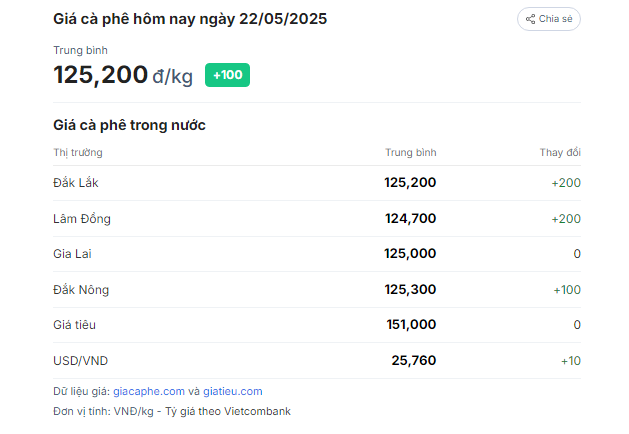Click the green +100 change badge

click(227, 75)
